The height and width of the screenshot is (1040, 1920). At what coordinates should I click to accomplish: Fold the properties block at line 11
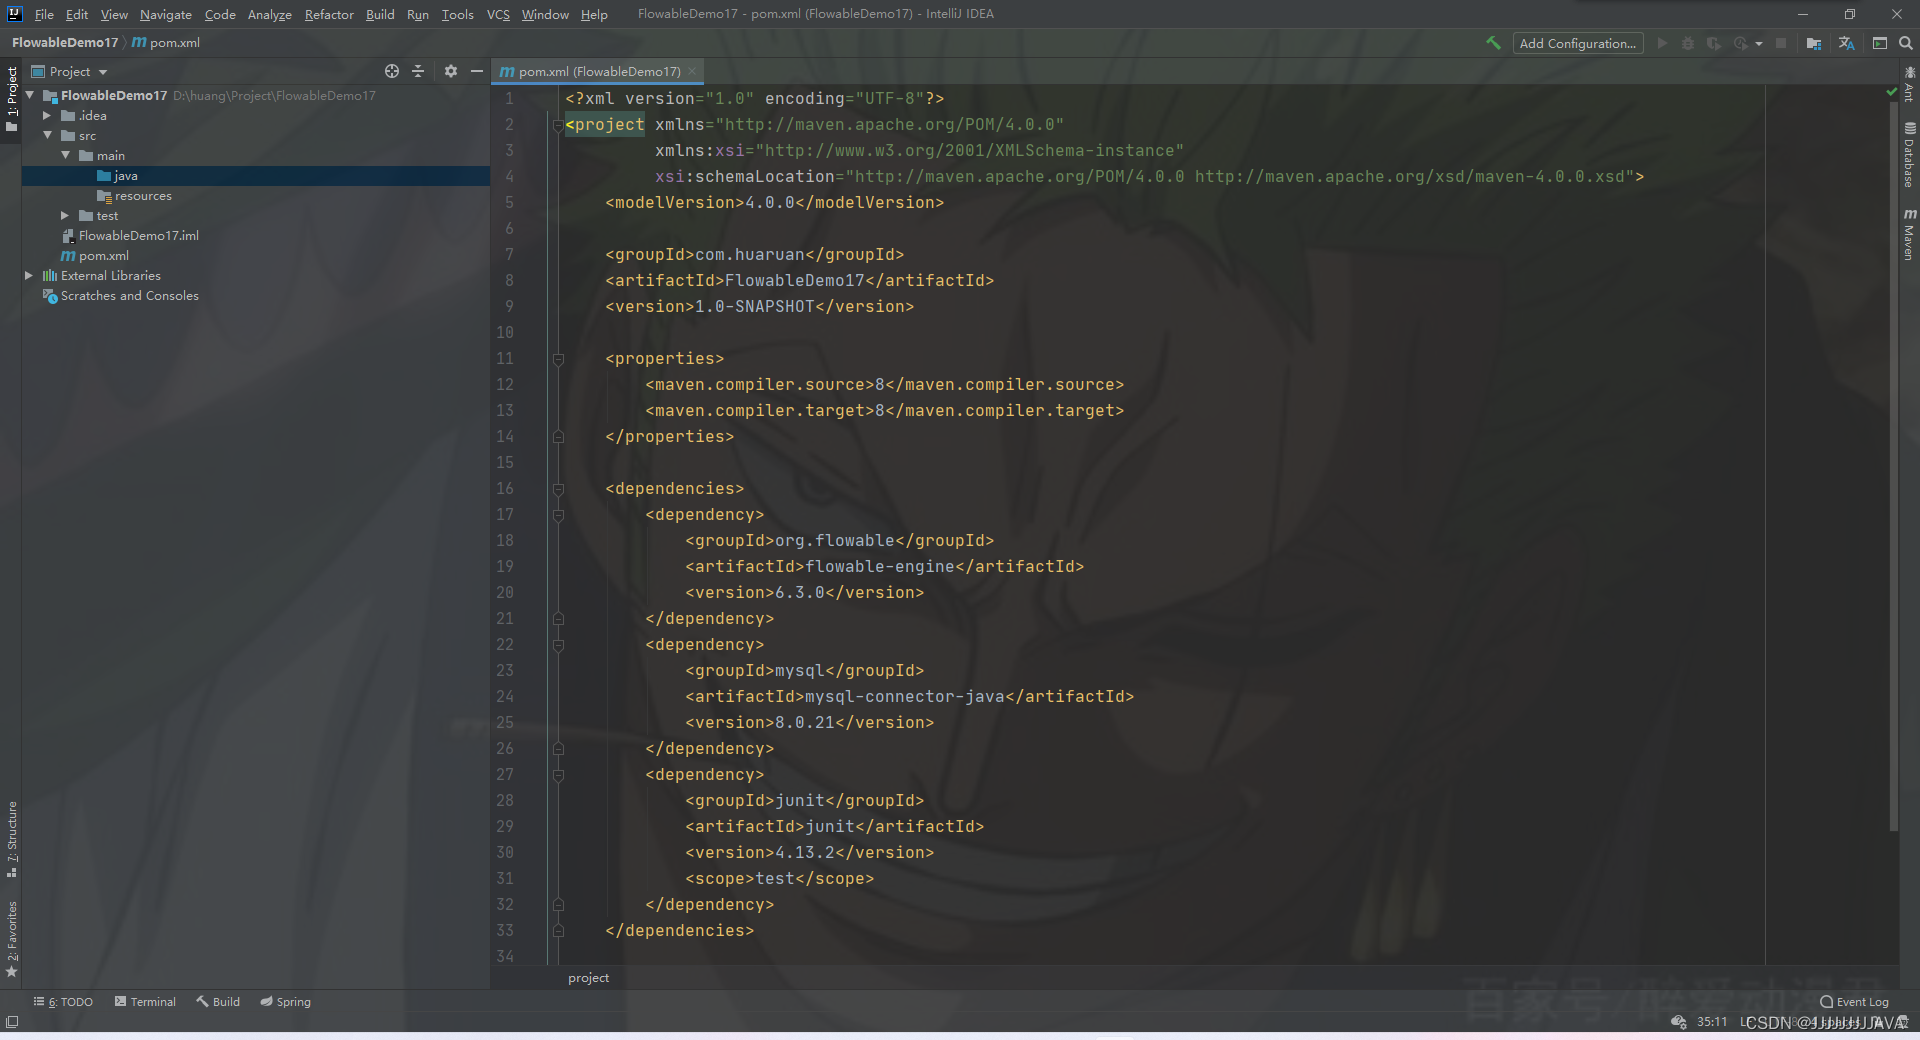pos(558,359)
